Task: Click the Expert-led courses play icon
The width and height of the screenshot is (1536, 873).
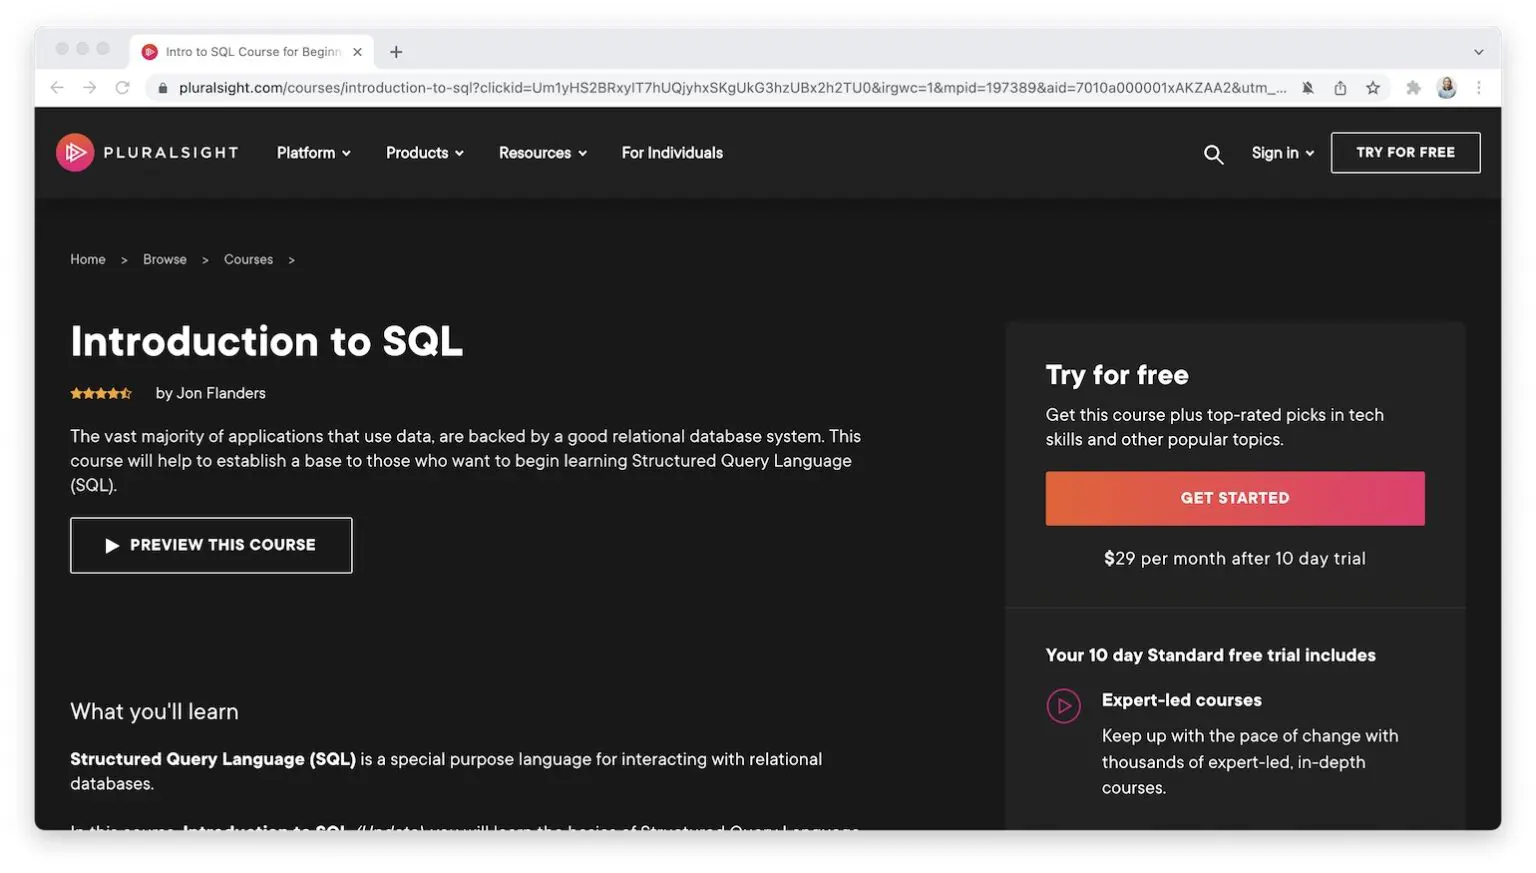Action: pyautogui.click(x=1063, y=705)
